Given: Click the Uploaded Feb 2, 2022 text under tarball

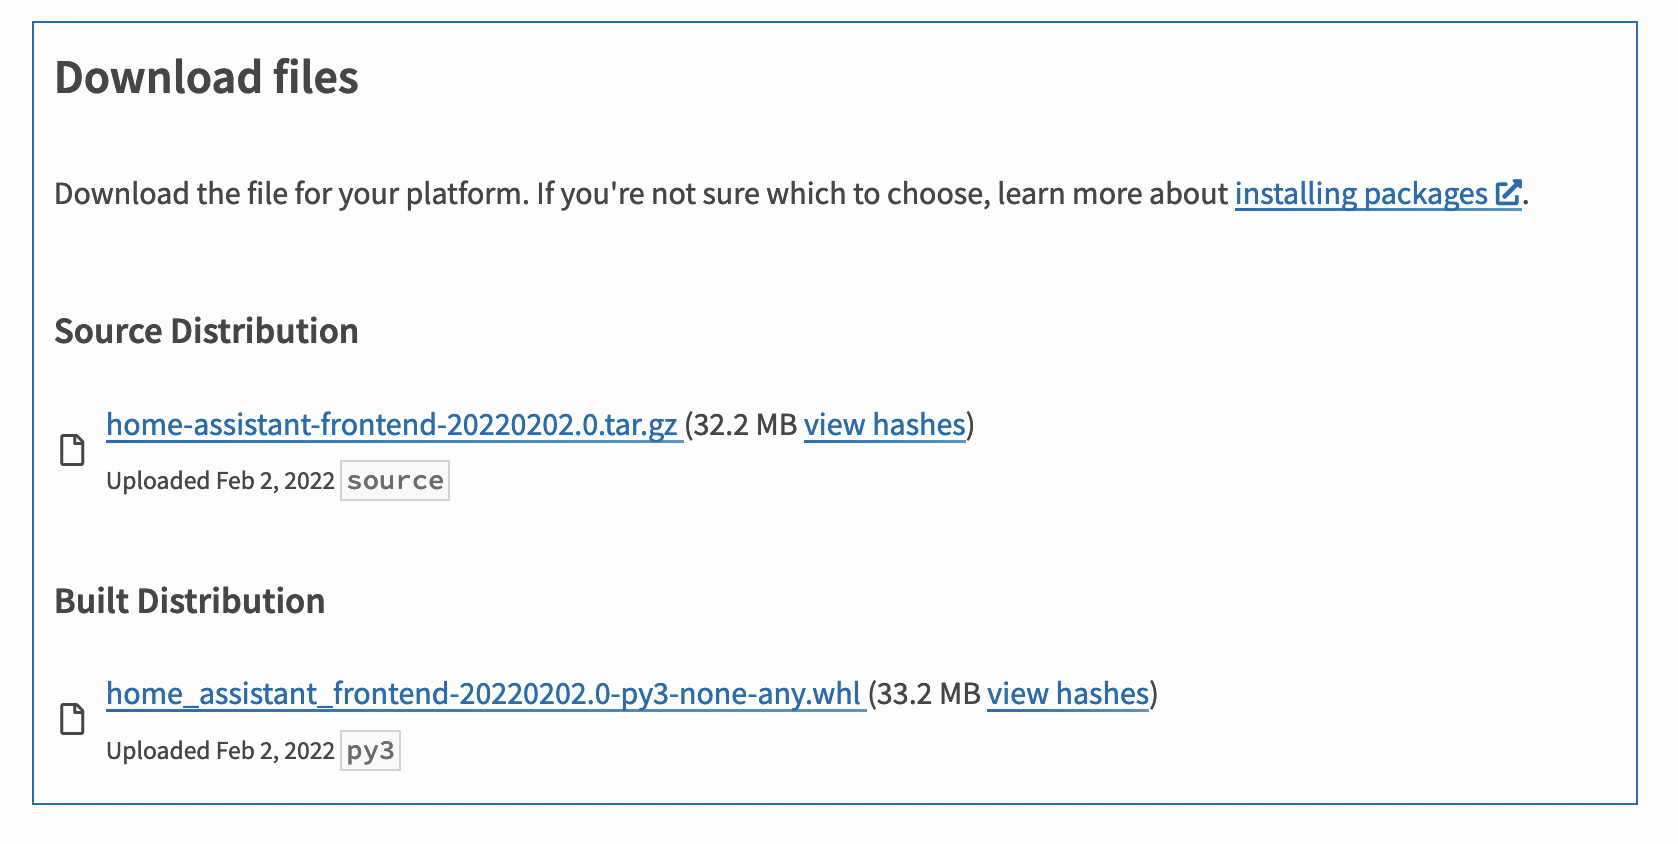Looking at the screenshot, I should (220, 480).
